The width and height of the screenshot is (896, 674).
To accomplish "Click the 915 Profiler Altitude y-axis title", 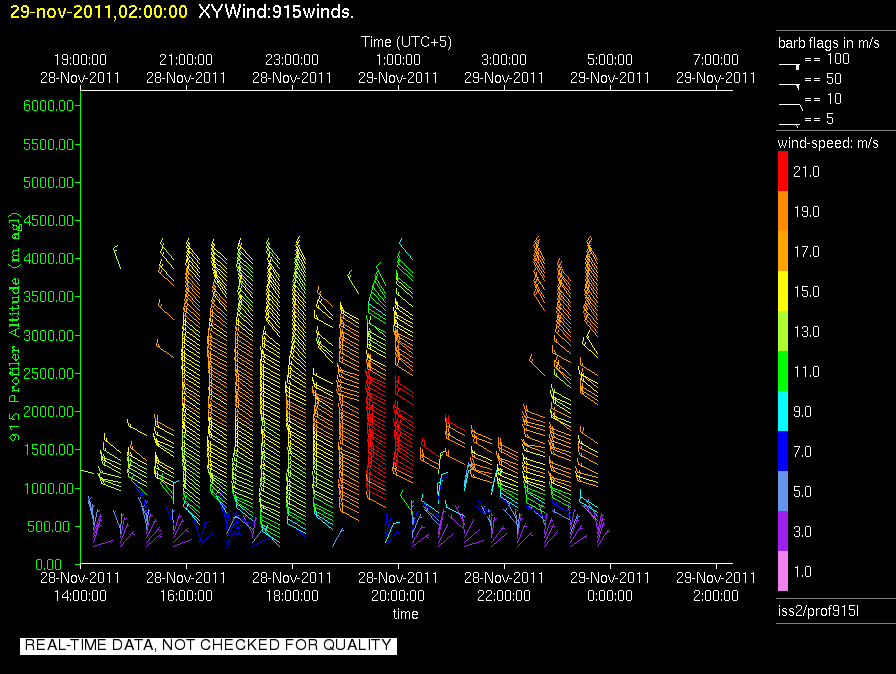I will 15,327.
